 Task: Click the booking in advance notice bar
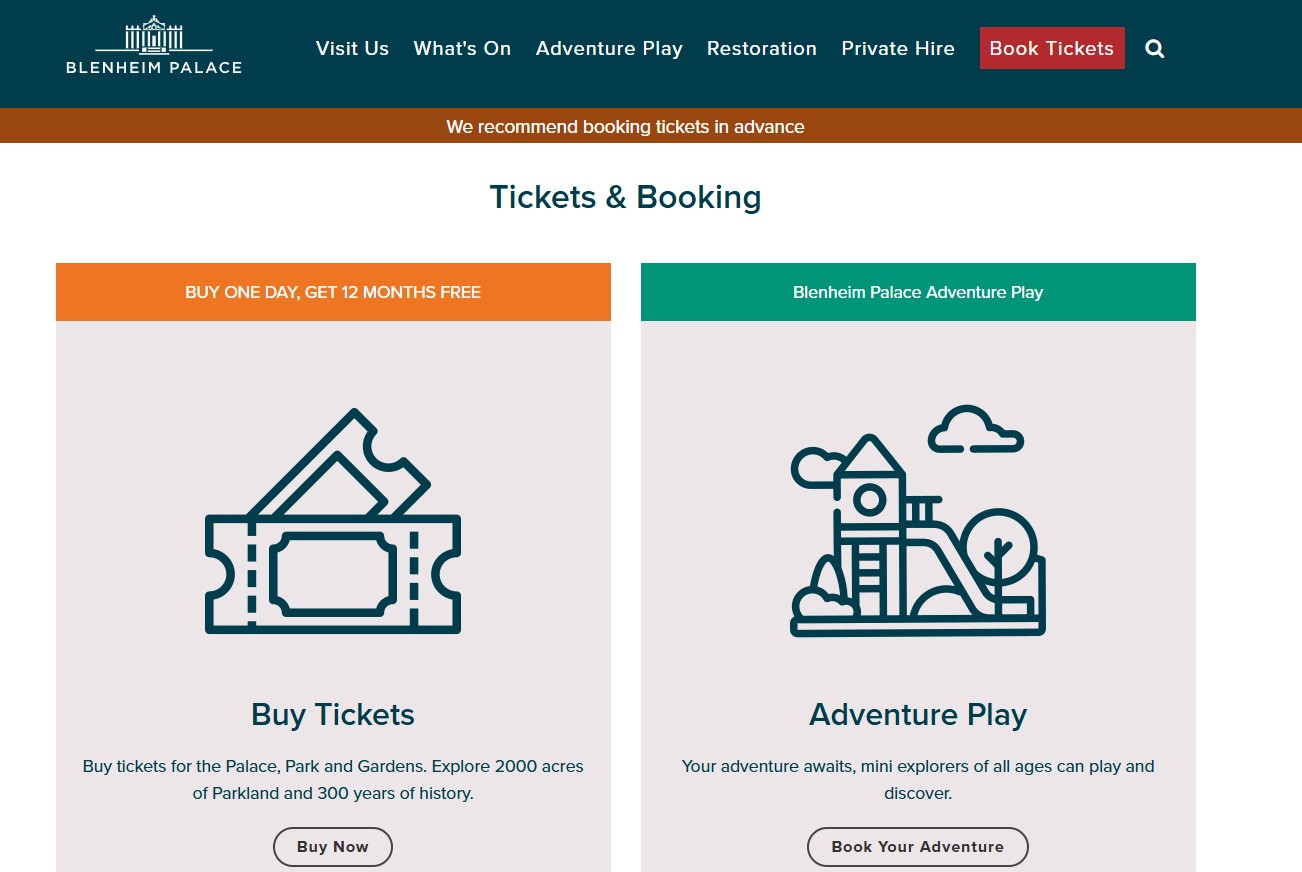[625, 126]
